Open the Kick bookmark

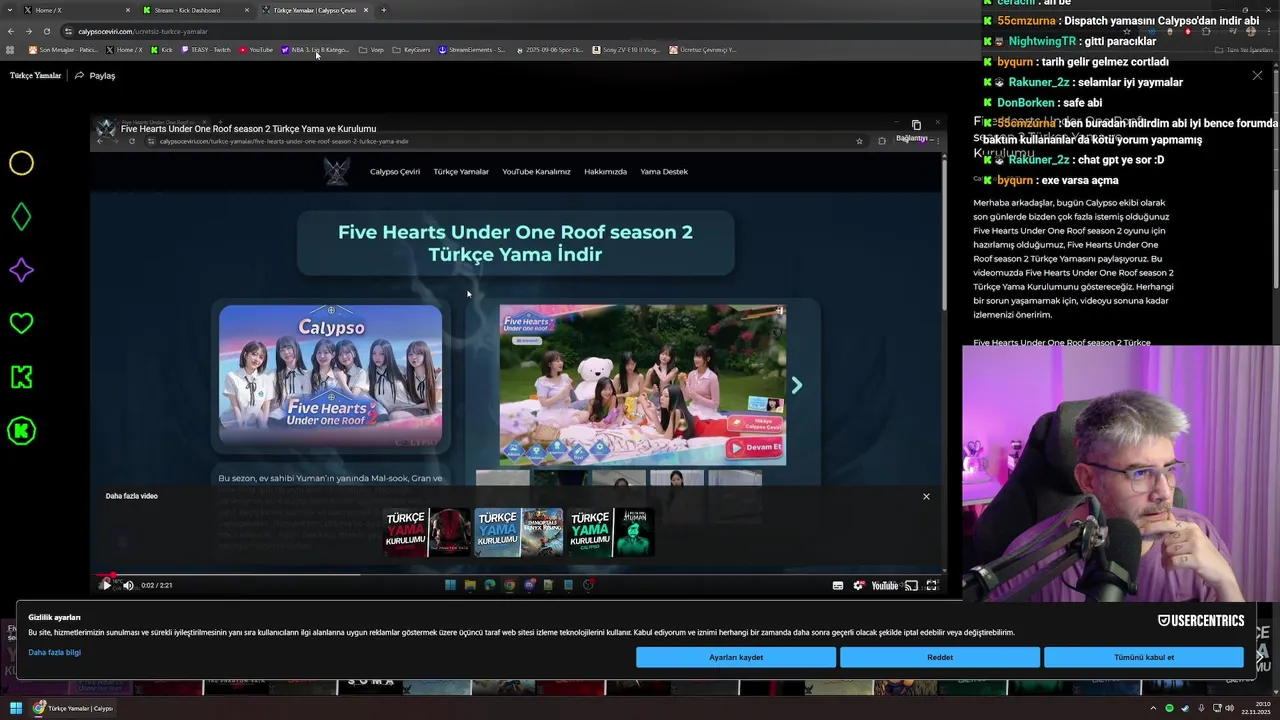point(161,49)
